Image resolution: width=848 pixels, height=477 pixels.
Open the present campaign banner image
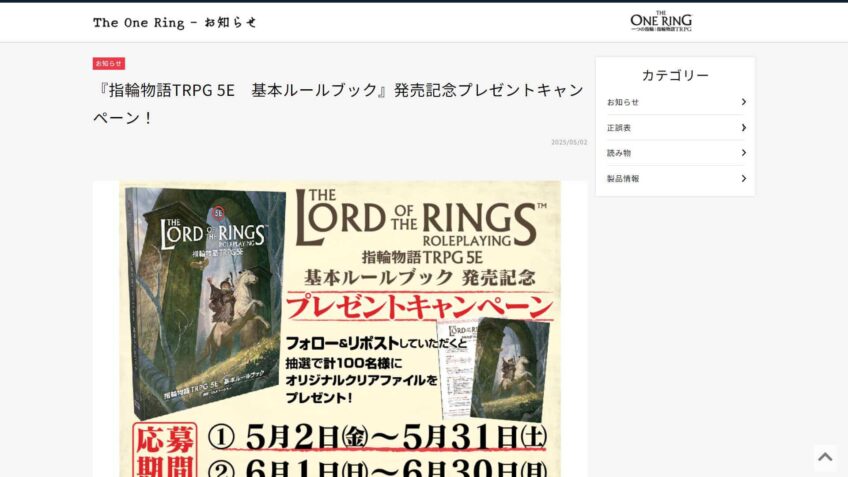coord(340,329)
